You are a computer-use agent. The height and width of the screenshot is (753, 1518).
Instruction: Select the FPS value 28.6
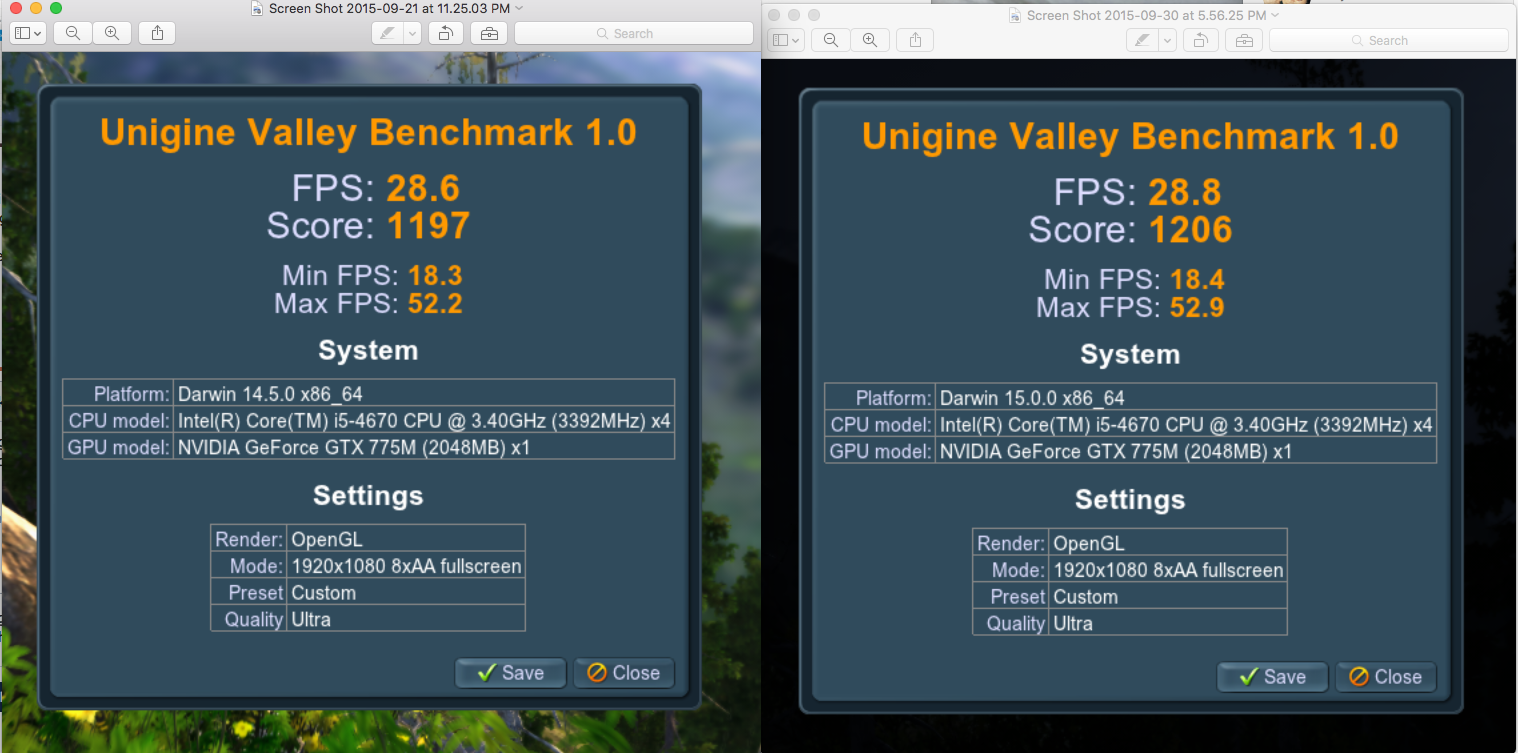tap(423, 188)
